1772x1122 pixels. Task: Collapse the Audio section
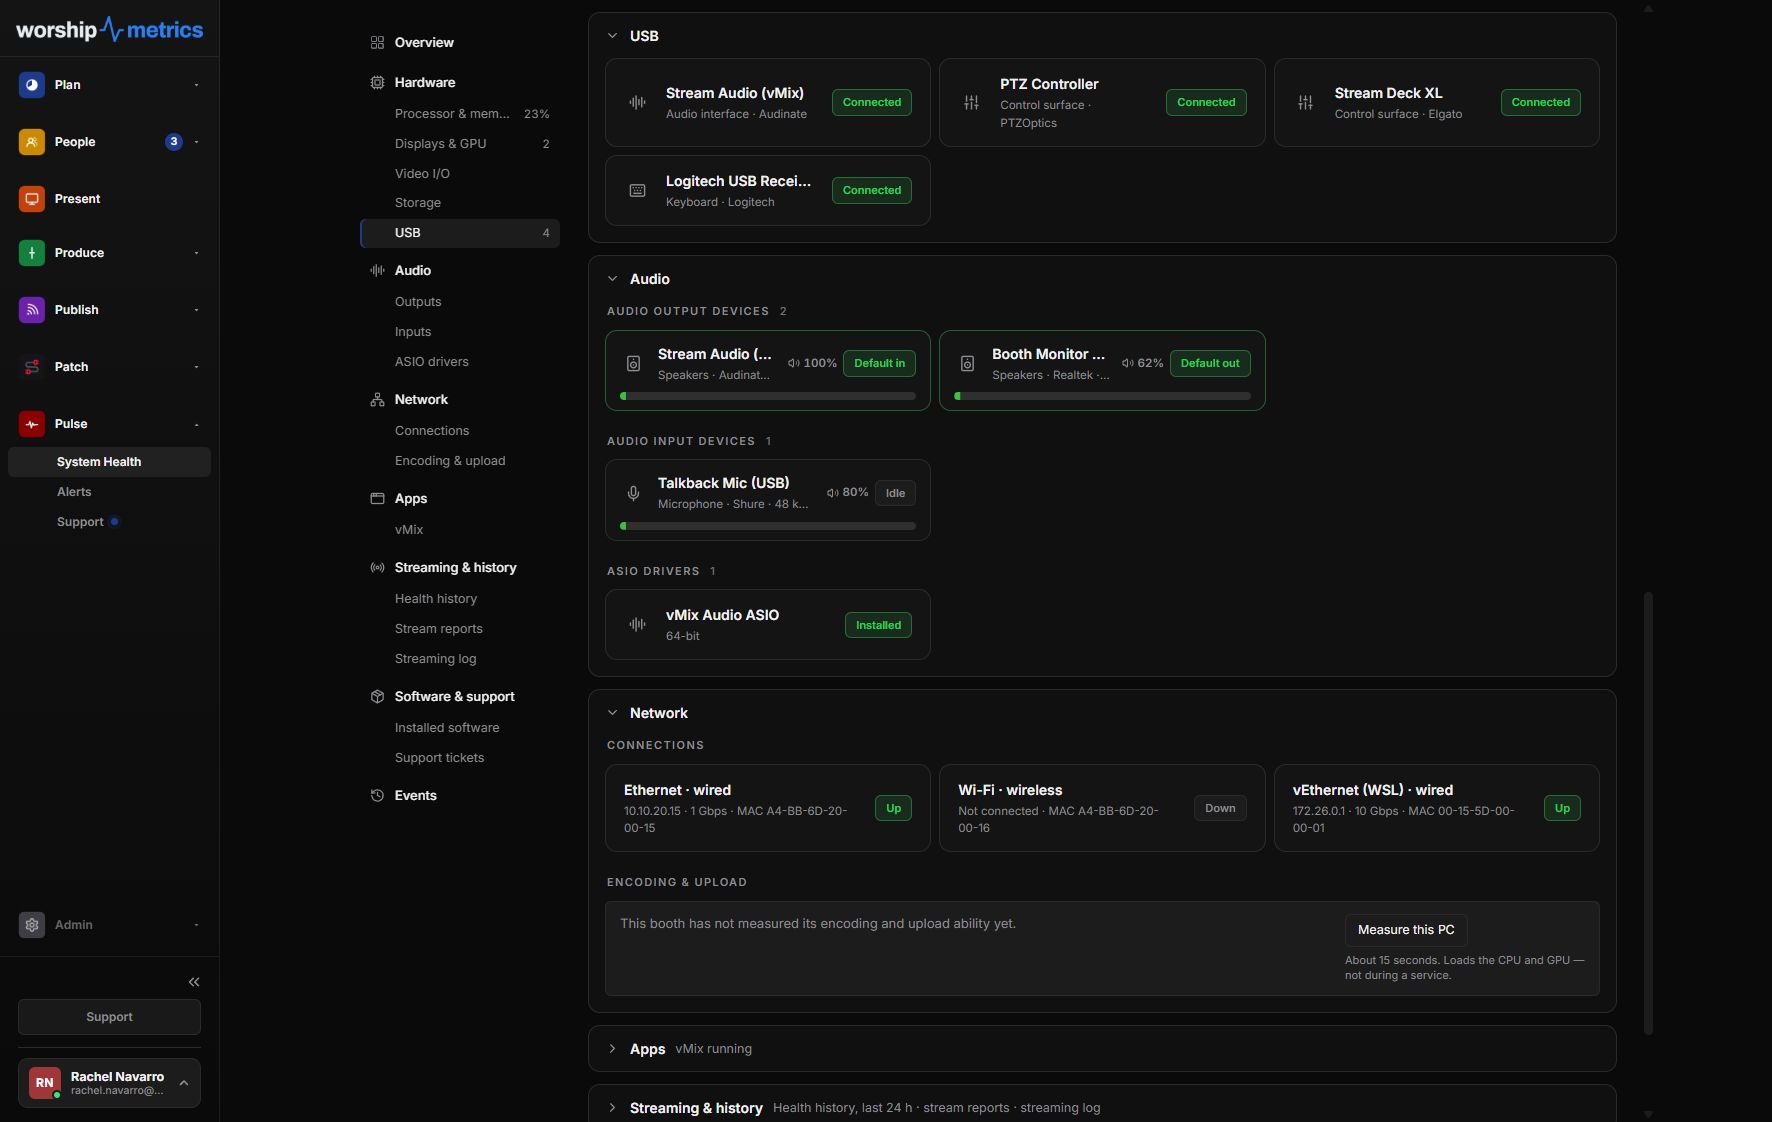pyautogui.click(x=613, y=279)
